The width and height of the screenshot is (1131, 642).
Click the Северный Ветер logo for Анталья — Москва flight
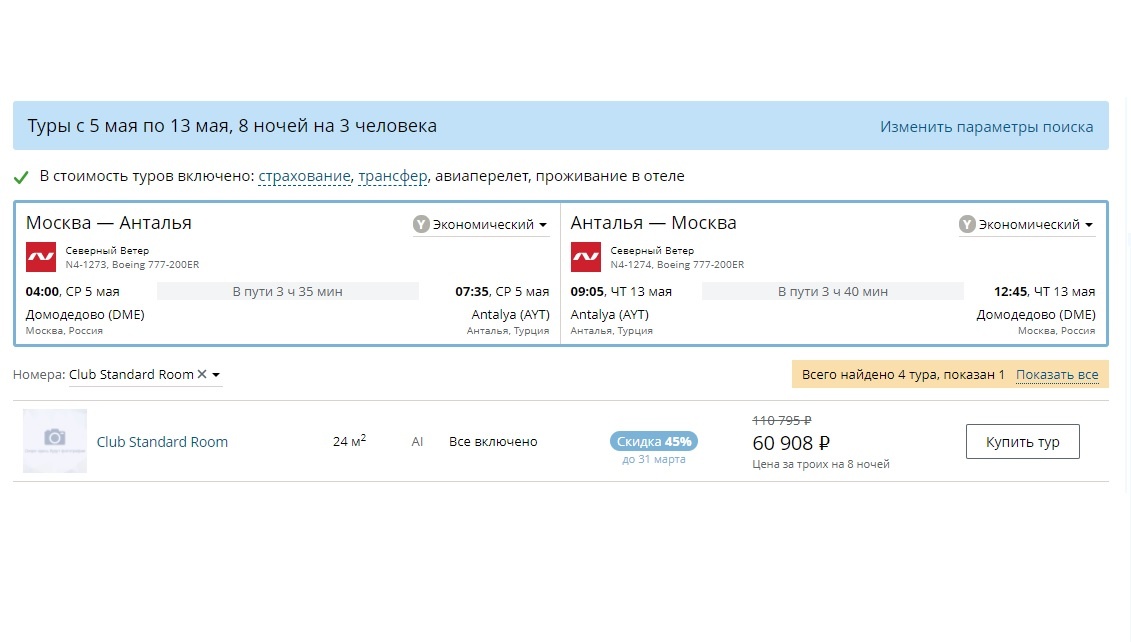(586, 258)
